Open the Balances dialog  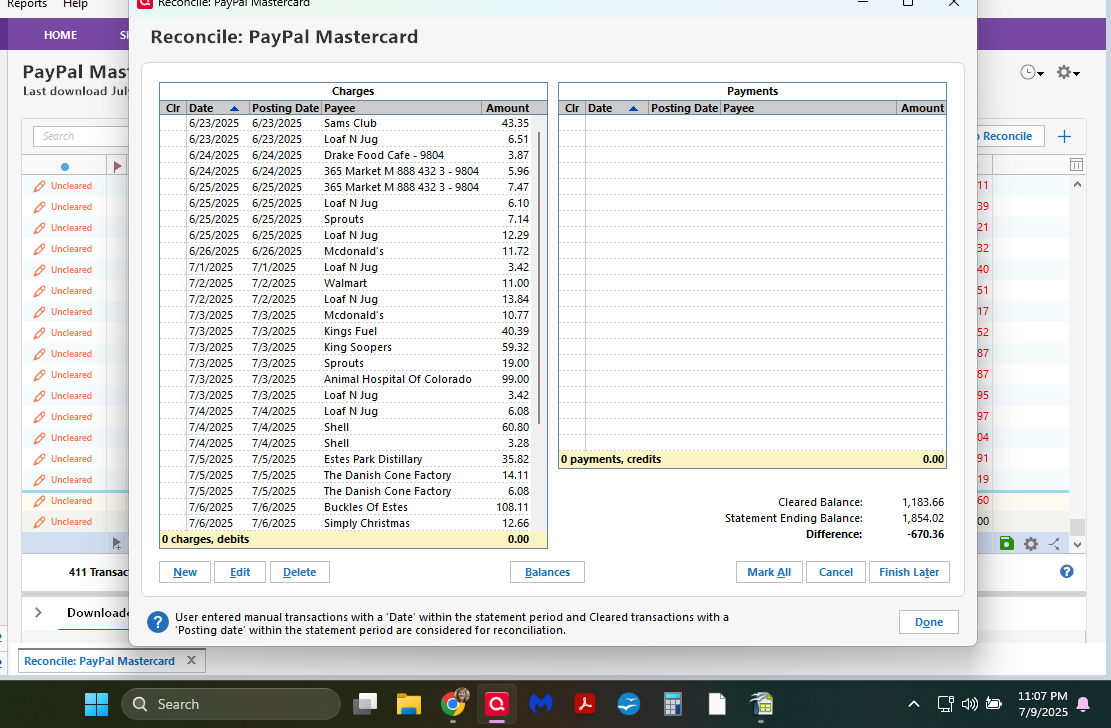(547, 572)
